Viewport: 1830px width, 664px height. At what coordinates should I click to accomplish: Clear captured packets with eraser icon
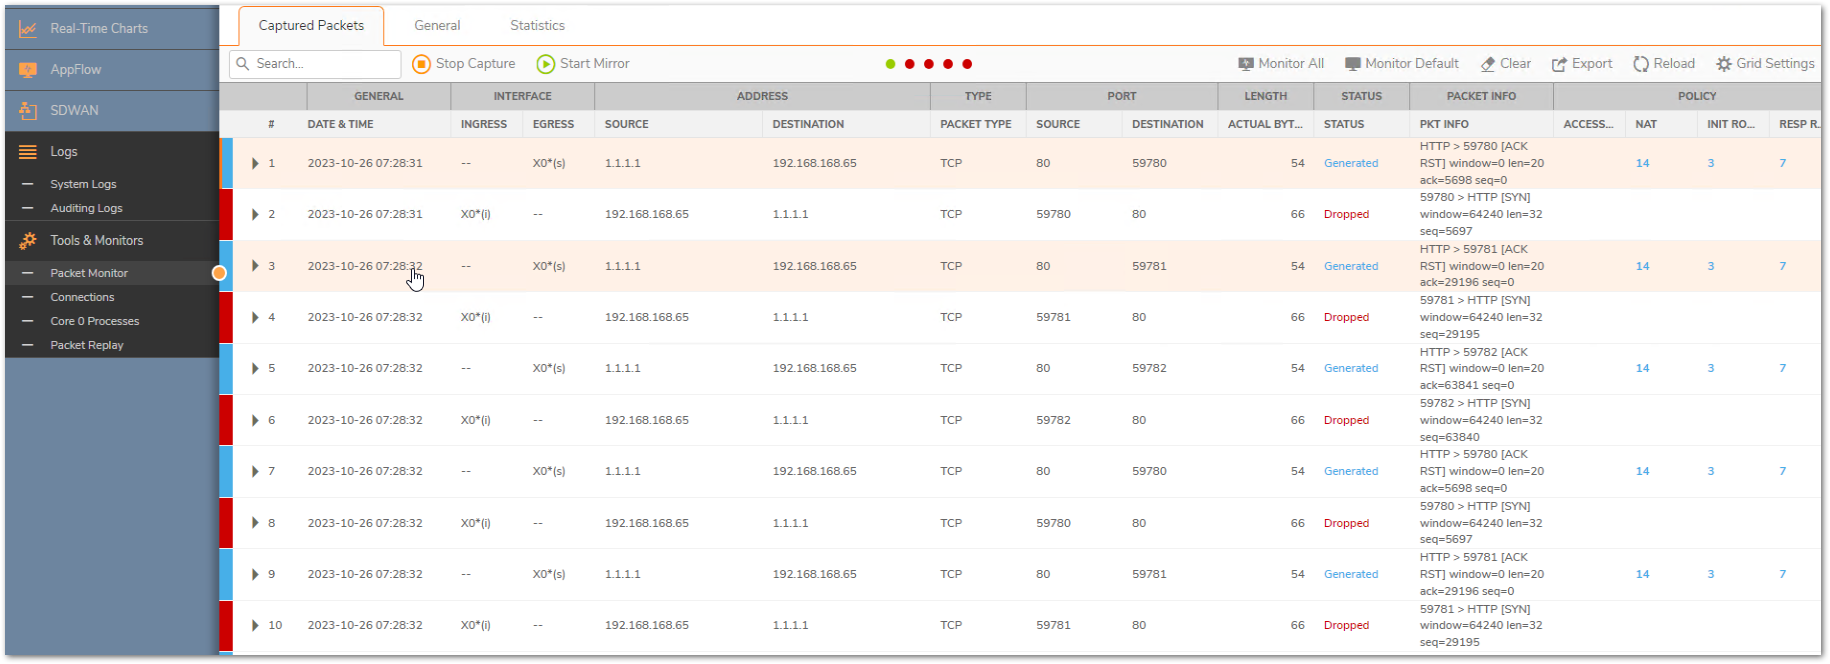click(1488, 64)
